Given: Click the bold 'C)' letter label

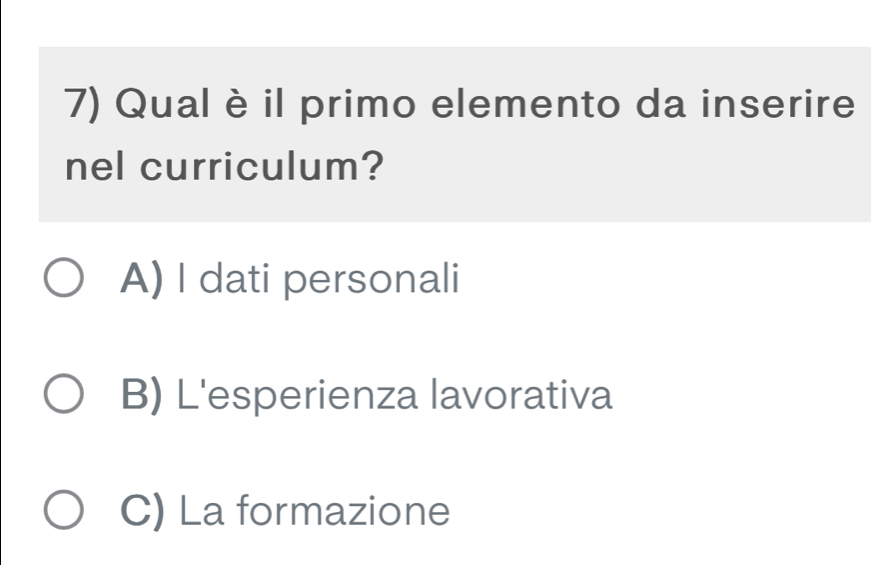Looking at the screenshot, I should (x=144, y=513).
